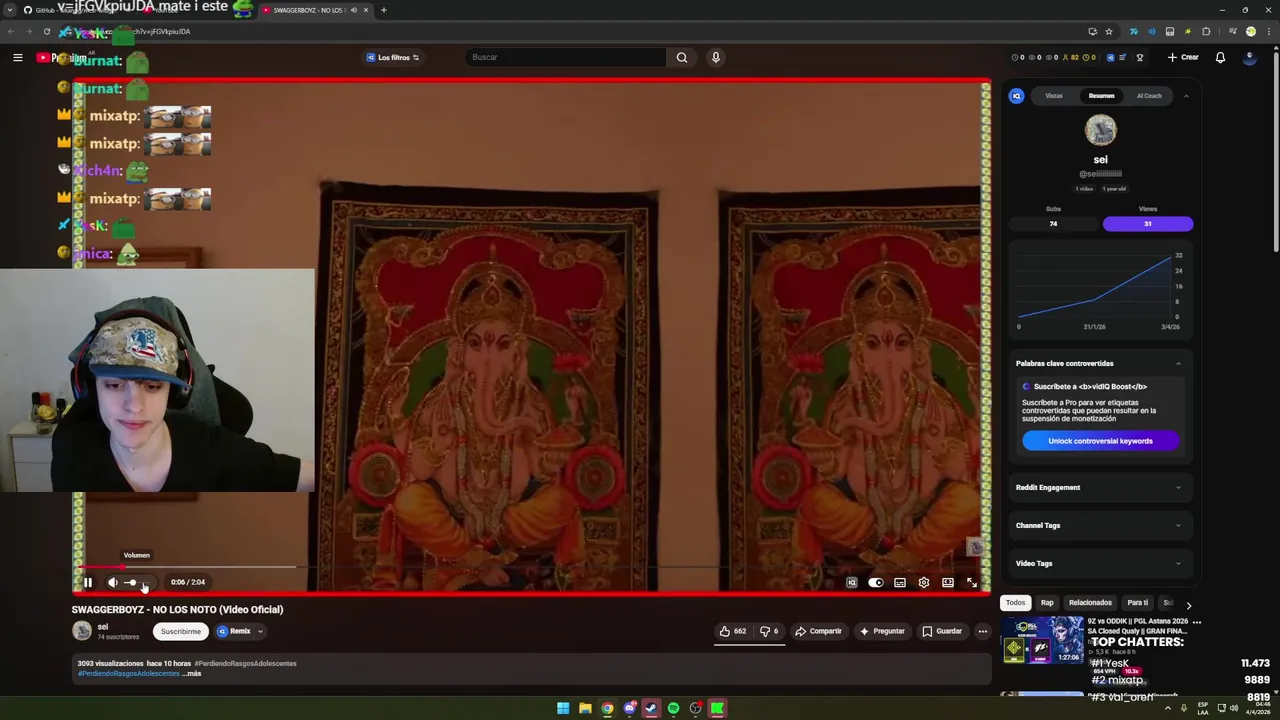Screen dimensions: 1280x720
Task: Switch to the Resumen tab
Action: click(1101, 96)
